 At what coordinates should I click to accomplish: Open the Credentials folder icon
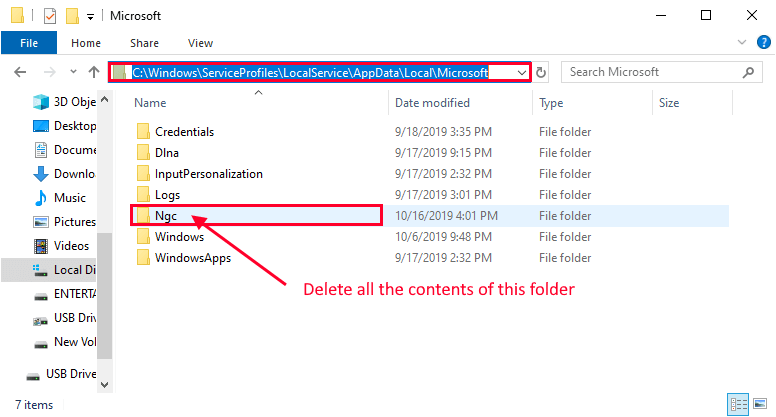coord(143,132)
